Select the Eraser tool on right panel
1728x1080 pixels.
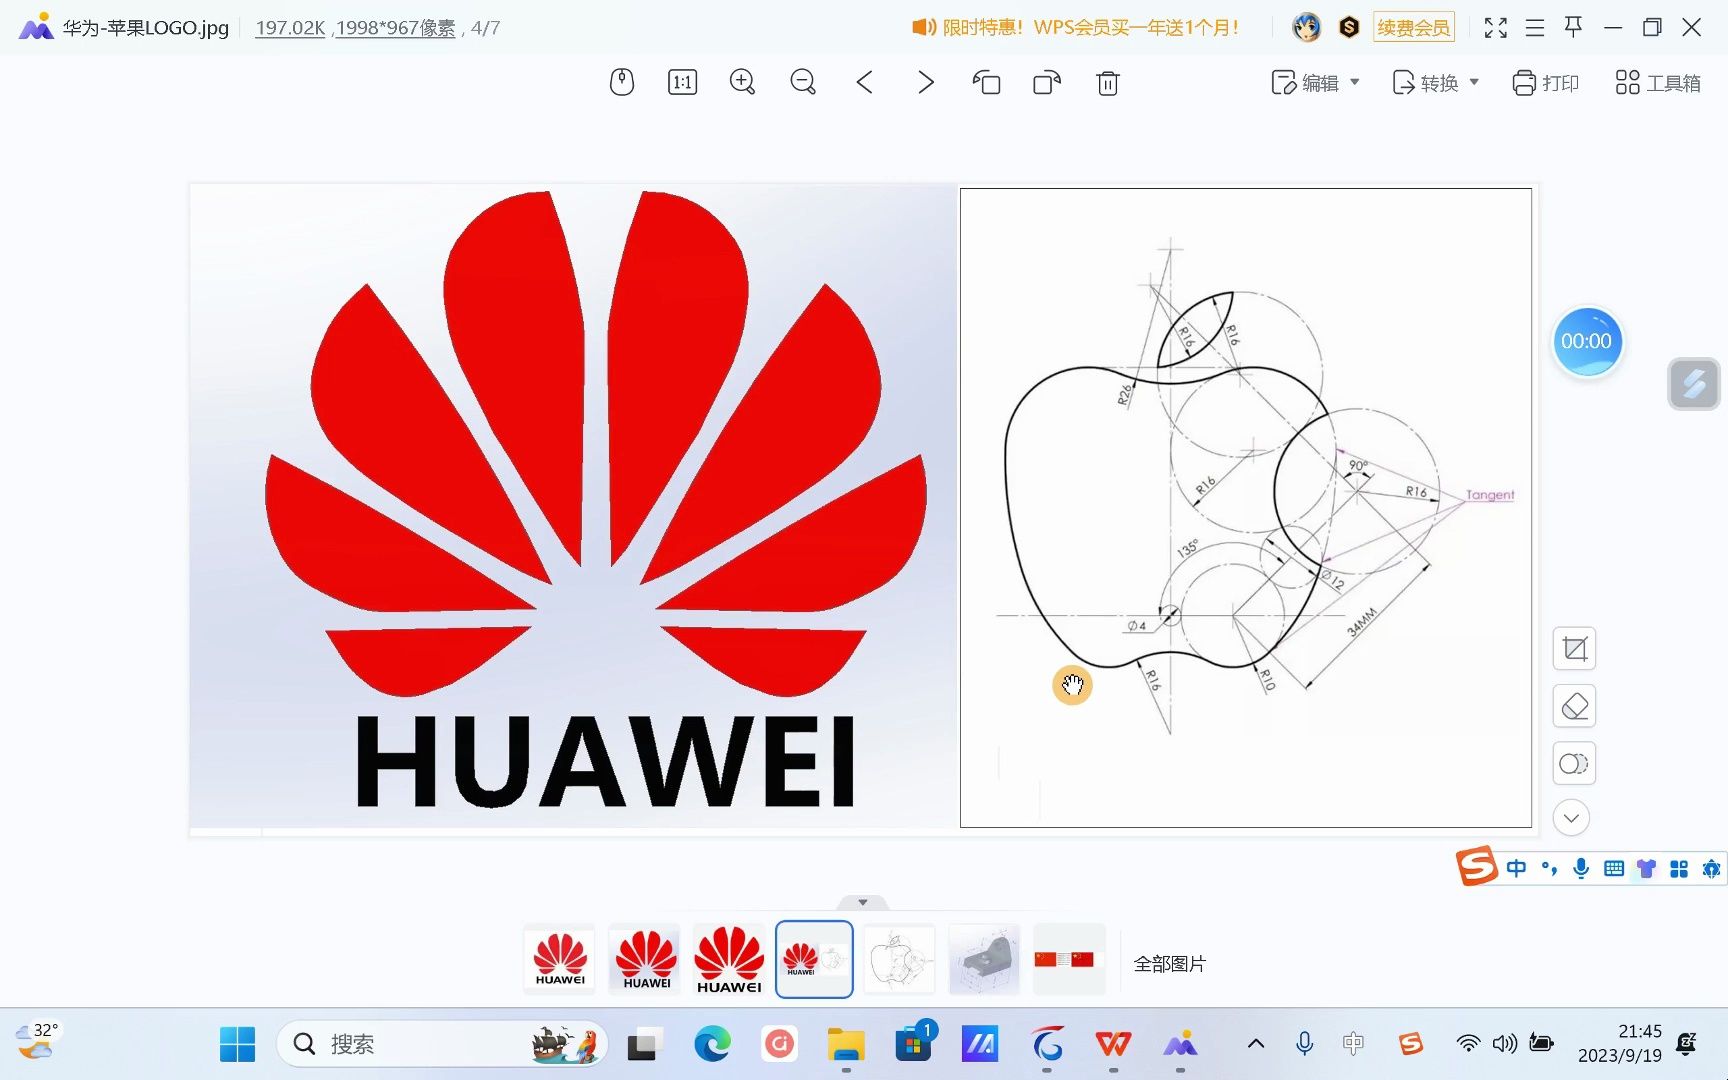(x=1573, y=706)
